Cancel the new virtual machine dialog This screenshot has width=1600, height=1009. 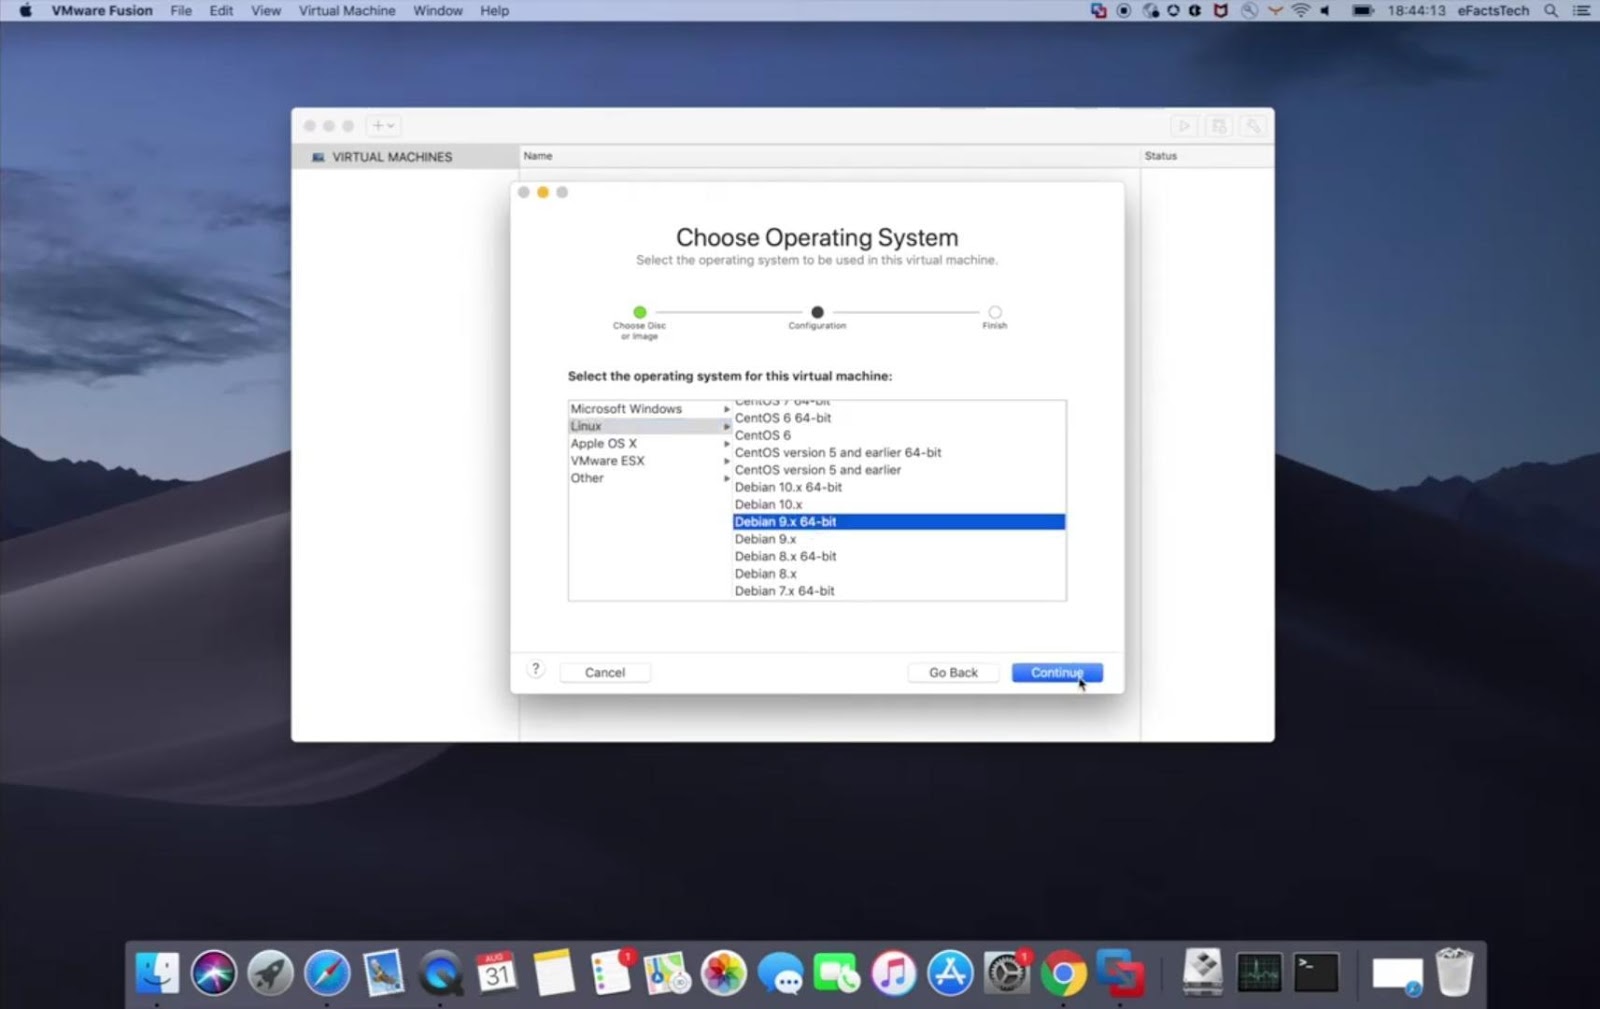[605, 673]
